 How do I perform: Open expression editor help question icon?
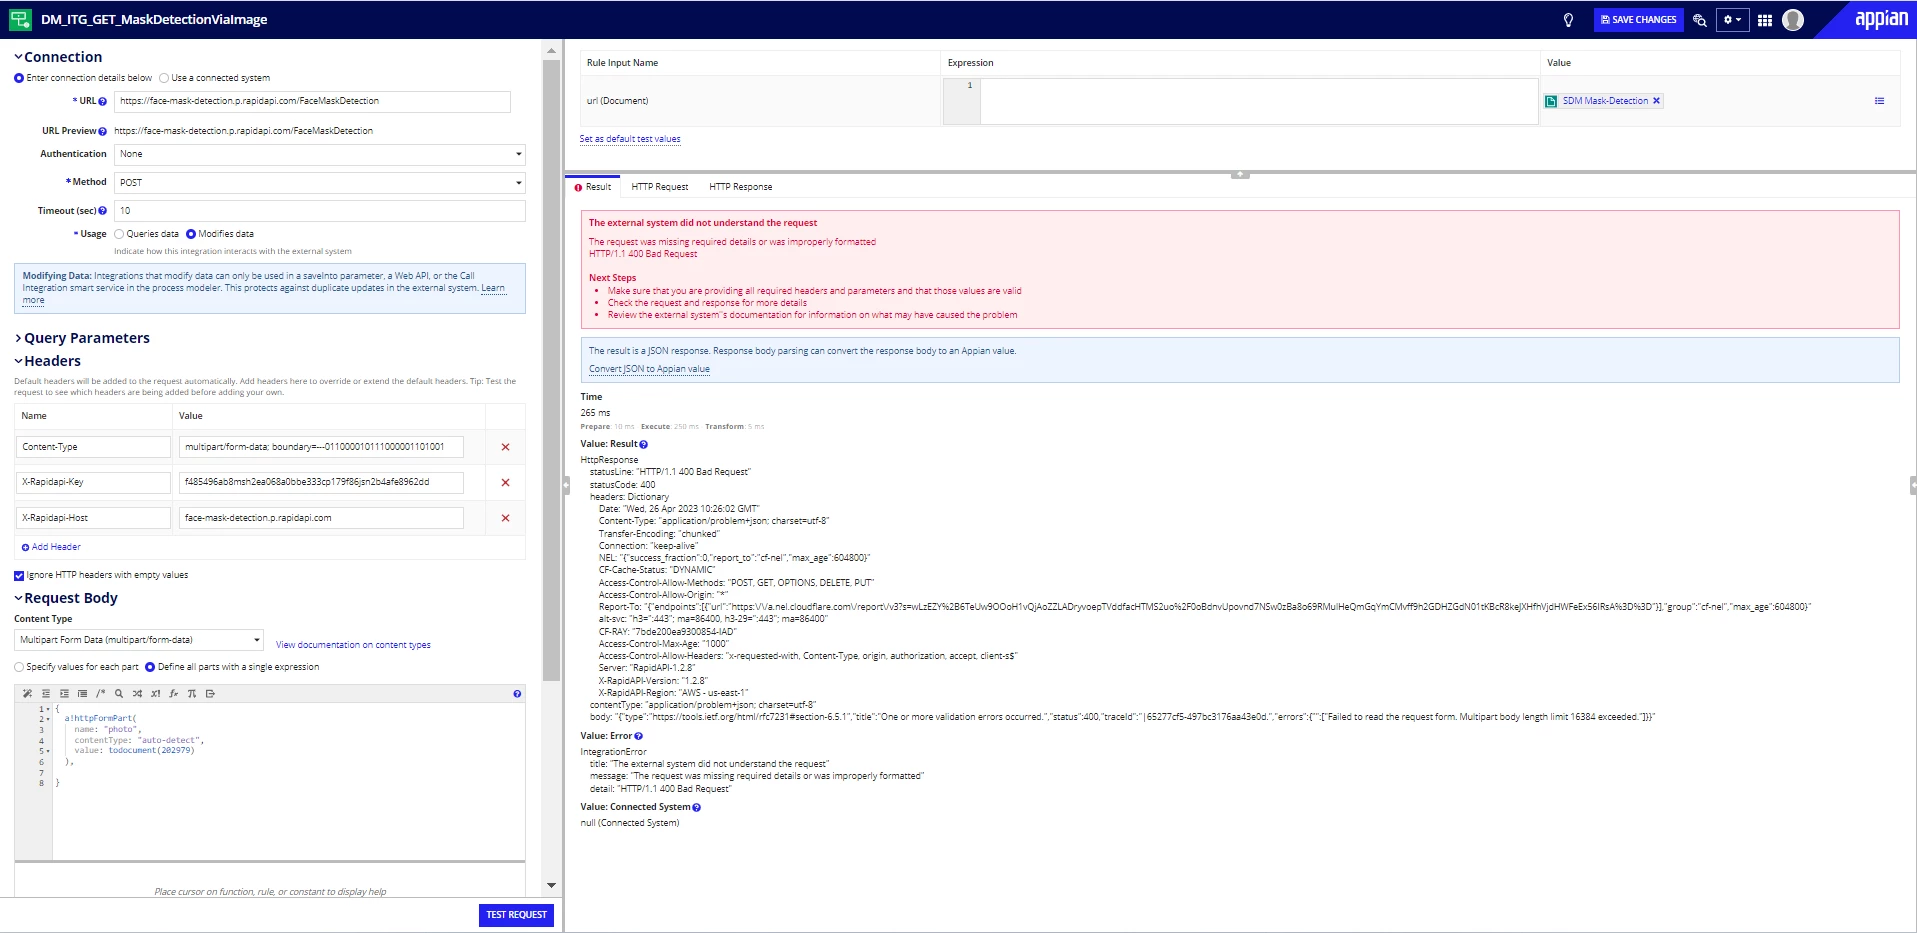(517, 693)
